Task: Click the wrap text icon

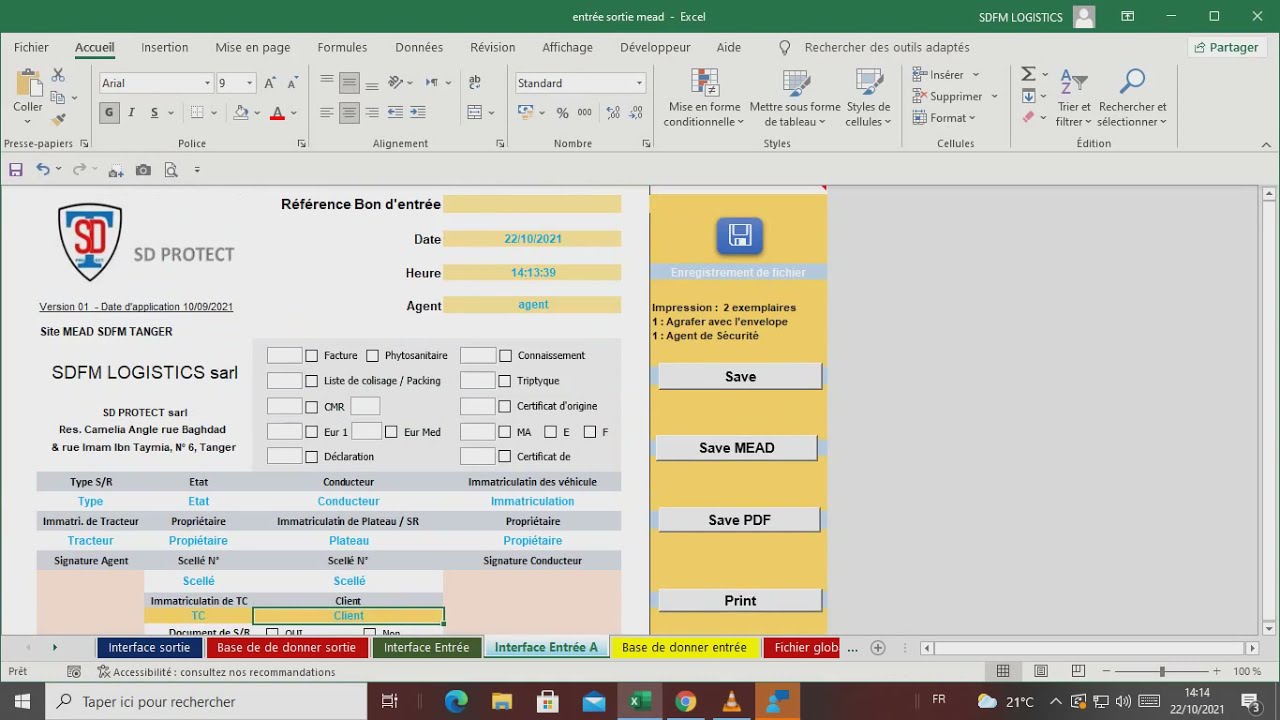Action: click(475, 83)
